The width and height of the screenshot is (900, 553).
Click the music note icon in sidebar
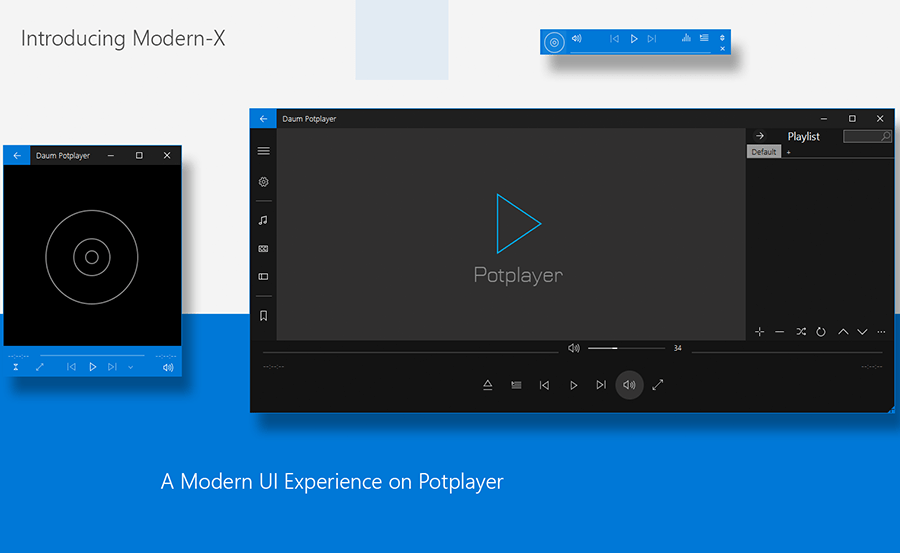point(264,220)
